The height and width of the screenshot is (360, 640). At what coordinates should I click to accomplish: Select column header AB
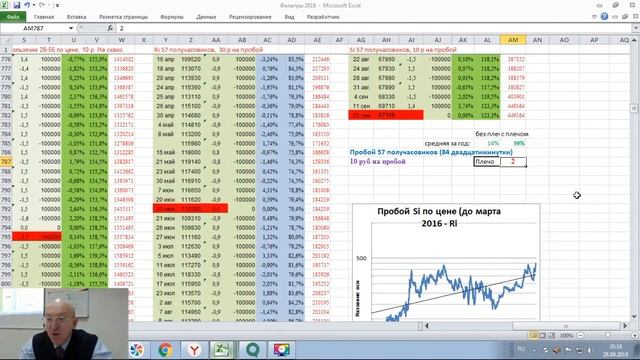242,40
